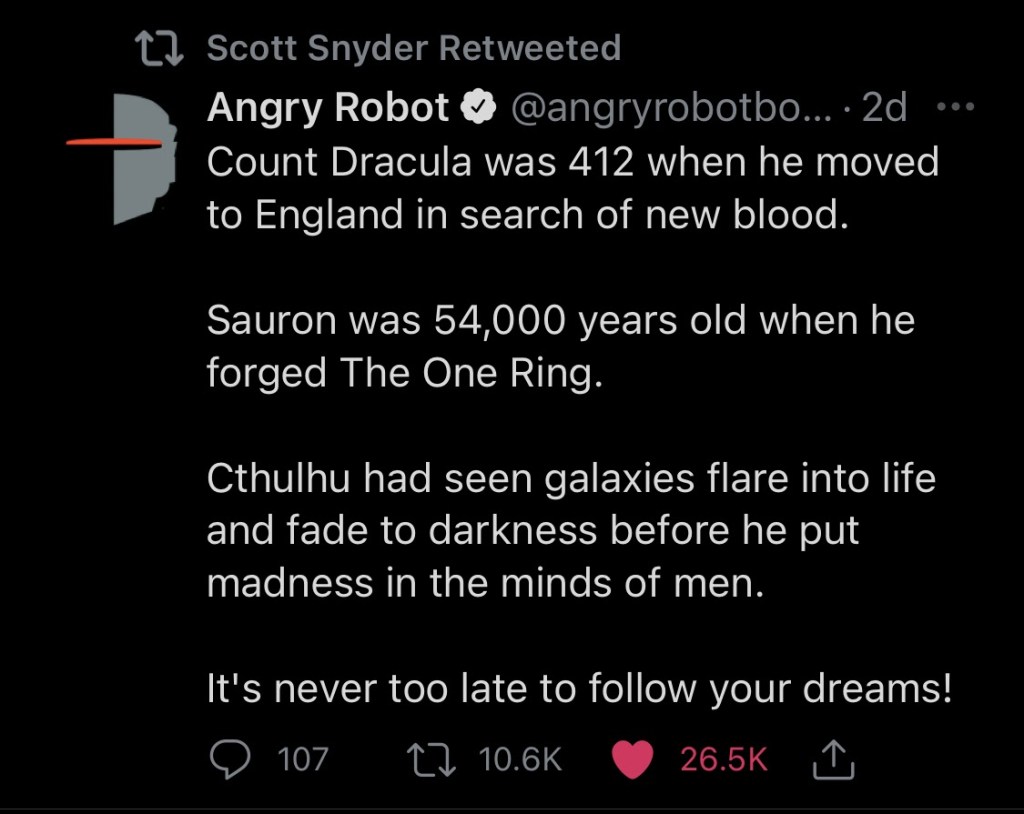Viewport: 1024px width, 814px height.
Task: Tap the reply speech bubble icon
Action: pyautogui.click(x=232, y=759)
